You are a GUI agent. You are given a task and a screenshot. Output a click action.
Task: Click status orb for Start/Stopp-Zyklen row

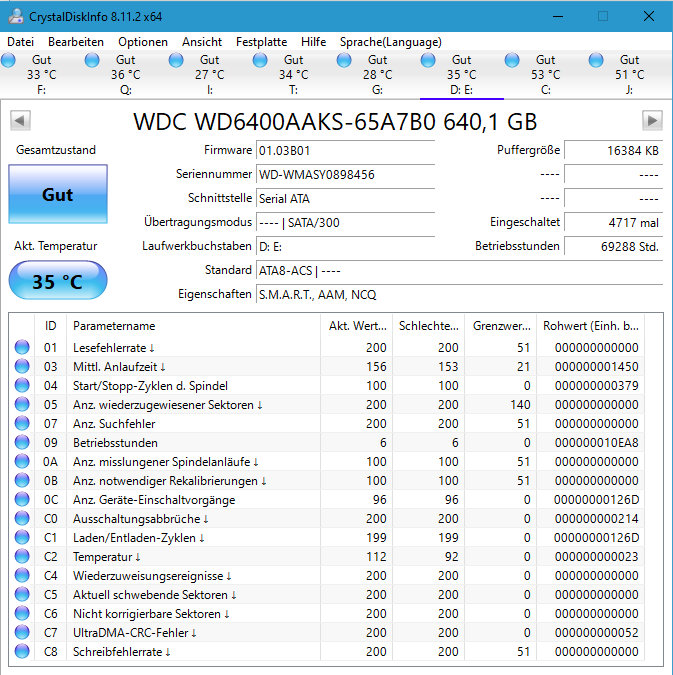[x=22, y=385]
